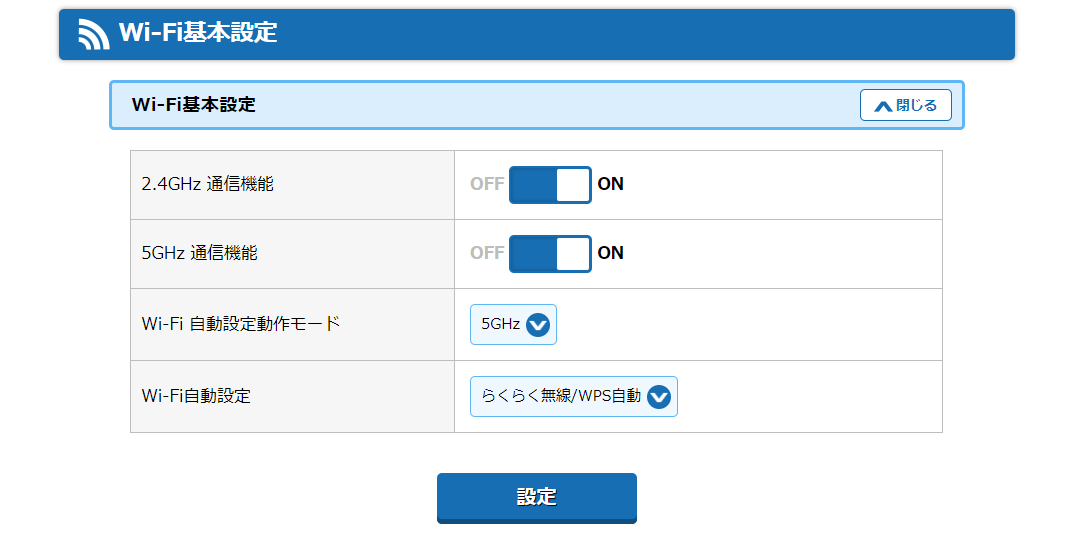The width and height of the screenshot is (1081, 538).
Task: Click the Wi-Fi signal icon in header
Action: coord(94,34)
